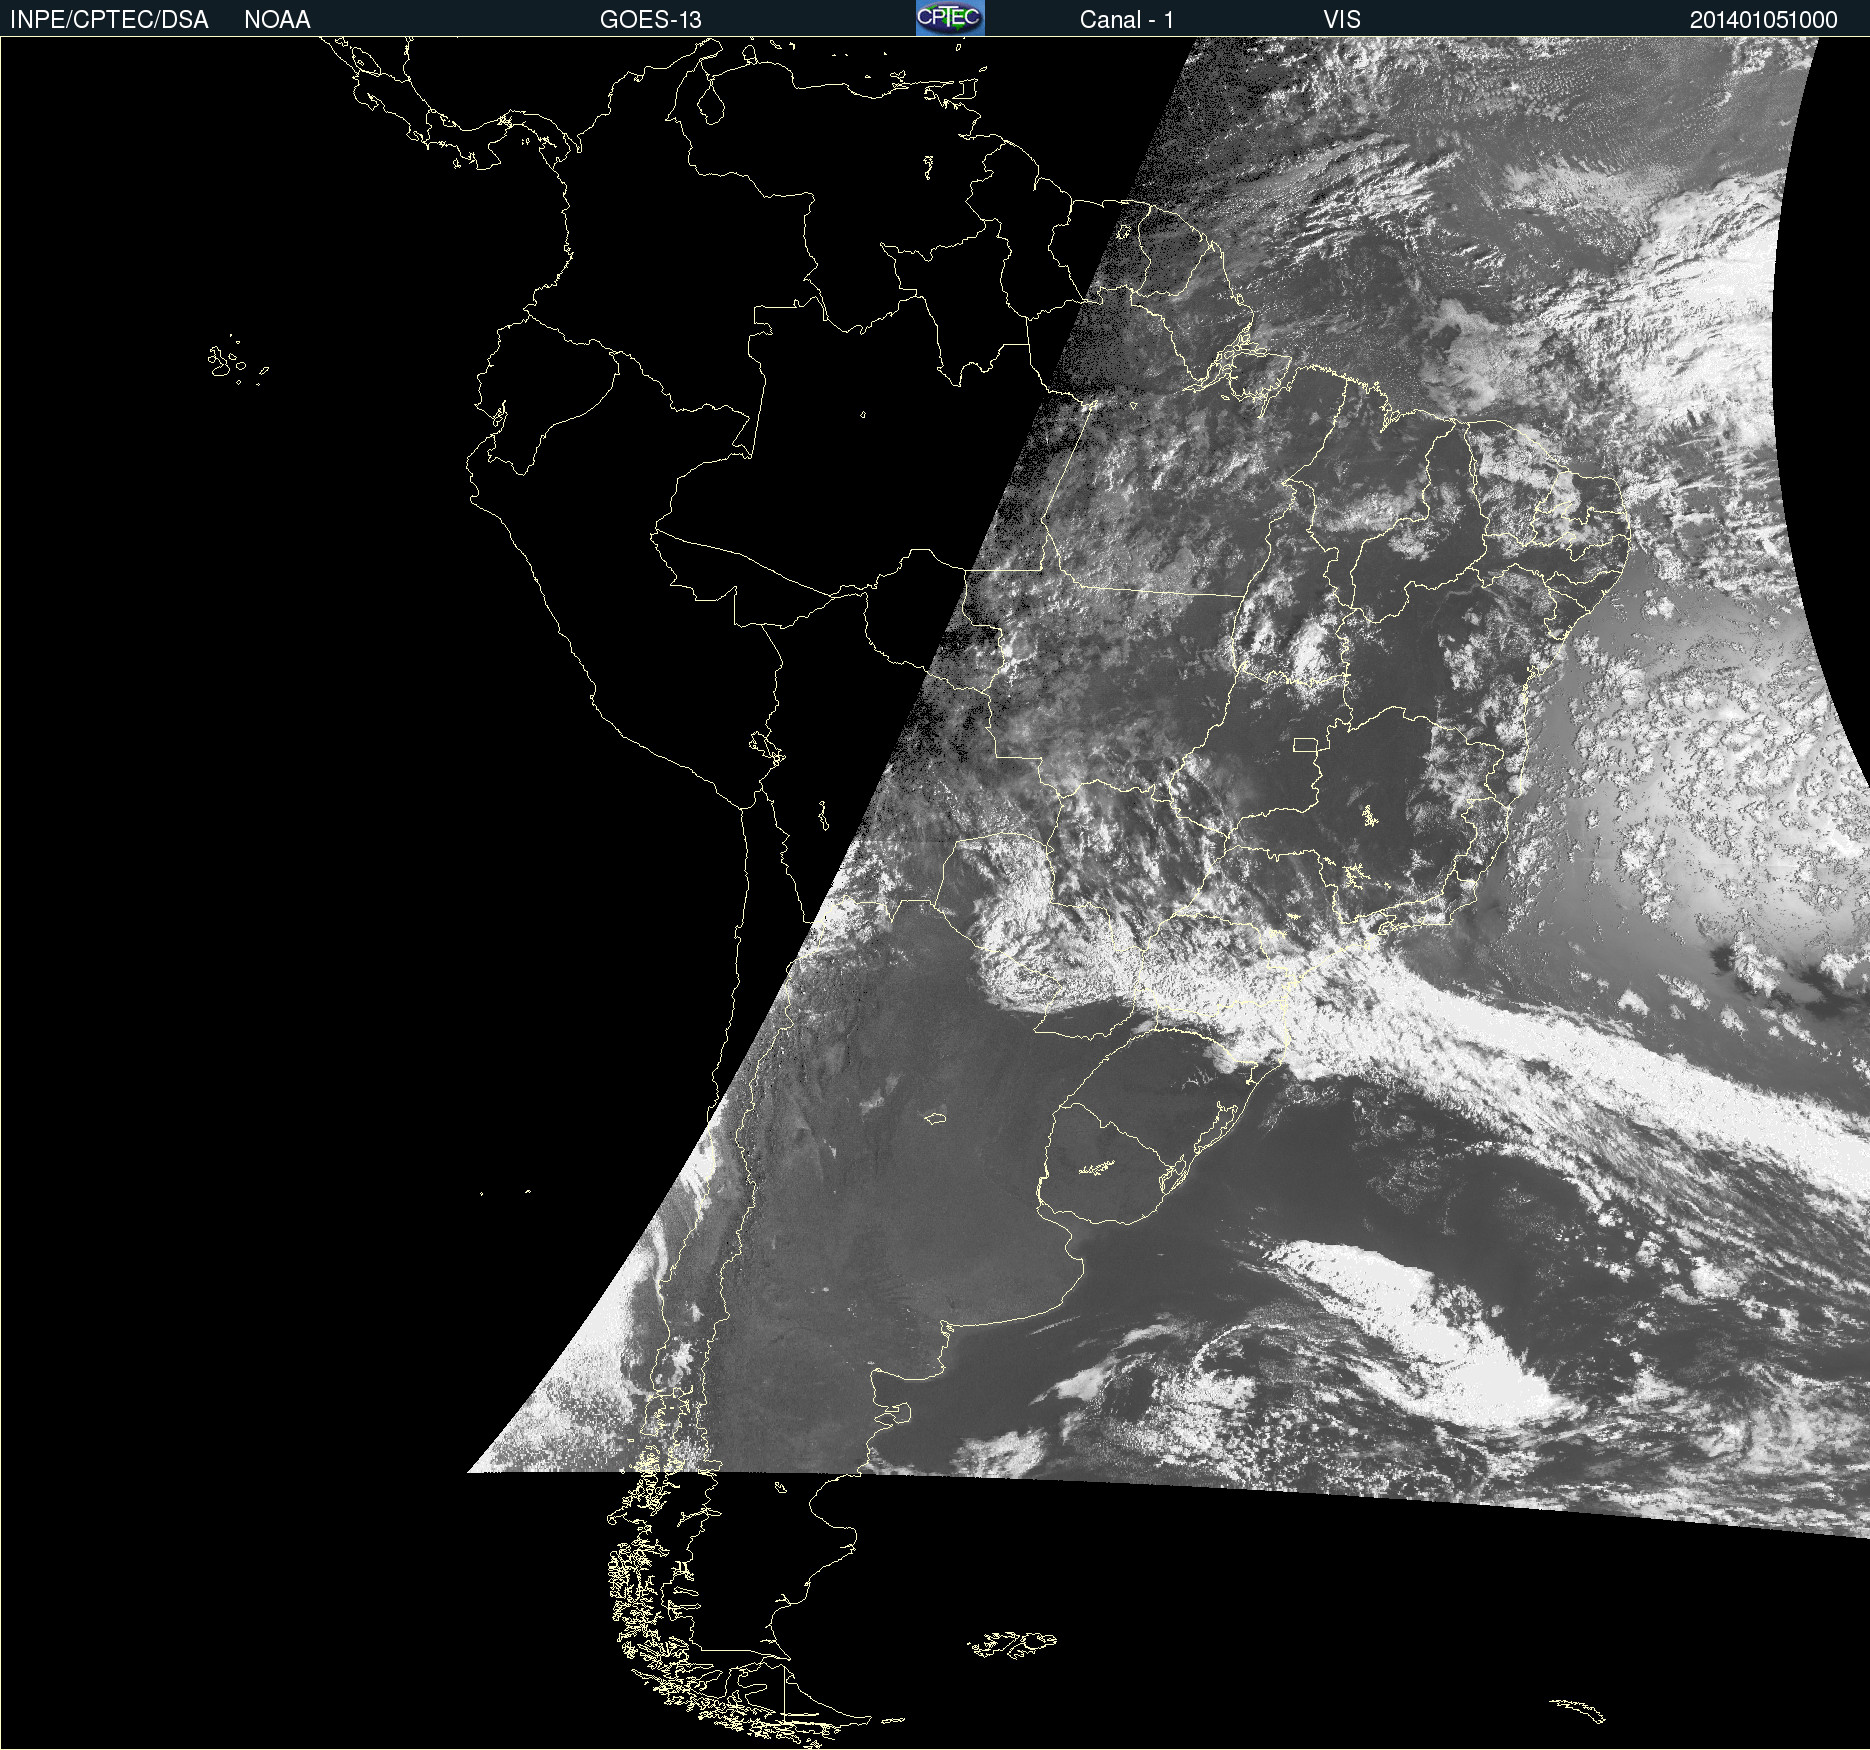
Task: Select the VIS channel label
Action: point(1342,20)
